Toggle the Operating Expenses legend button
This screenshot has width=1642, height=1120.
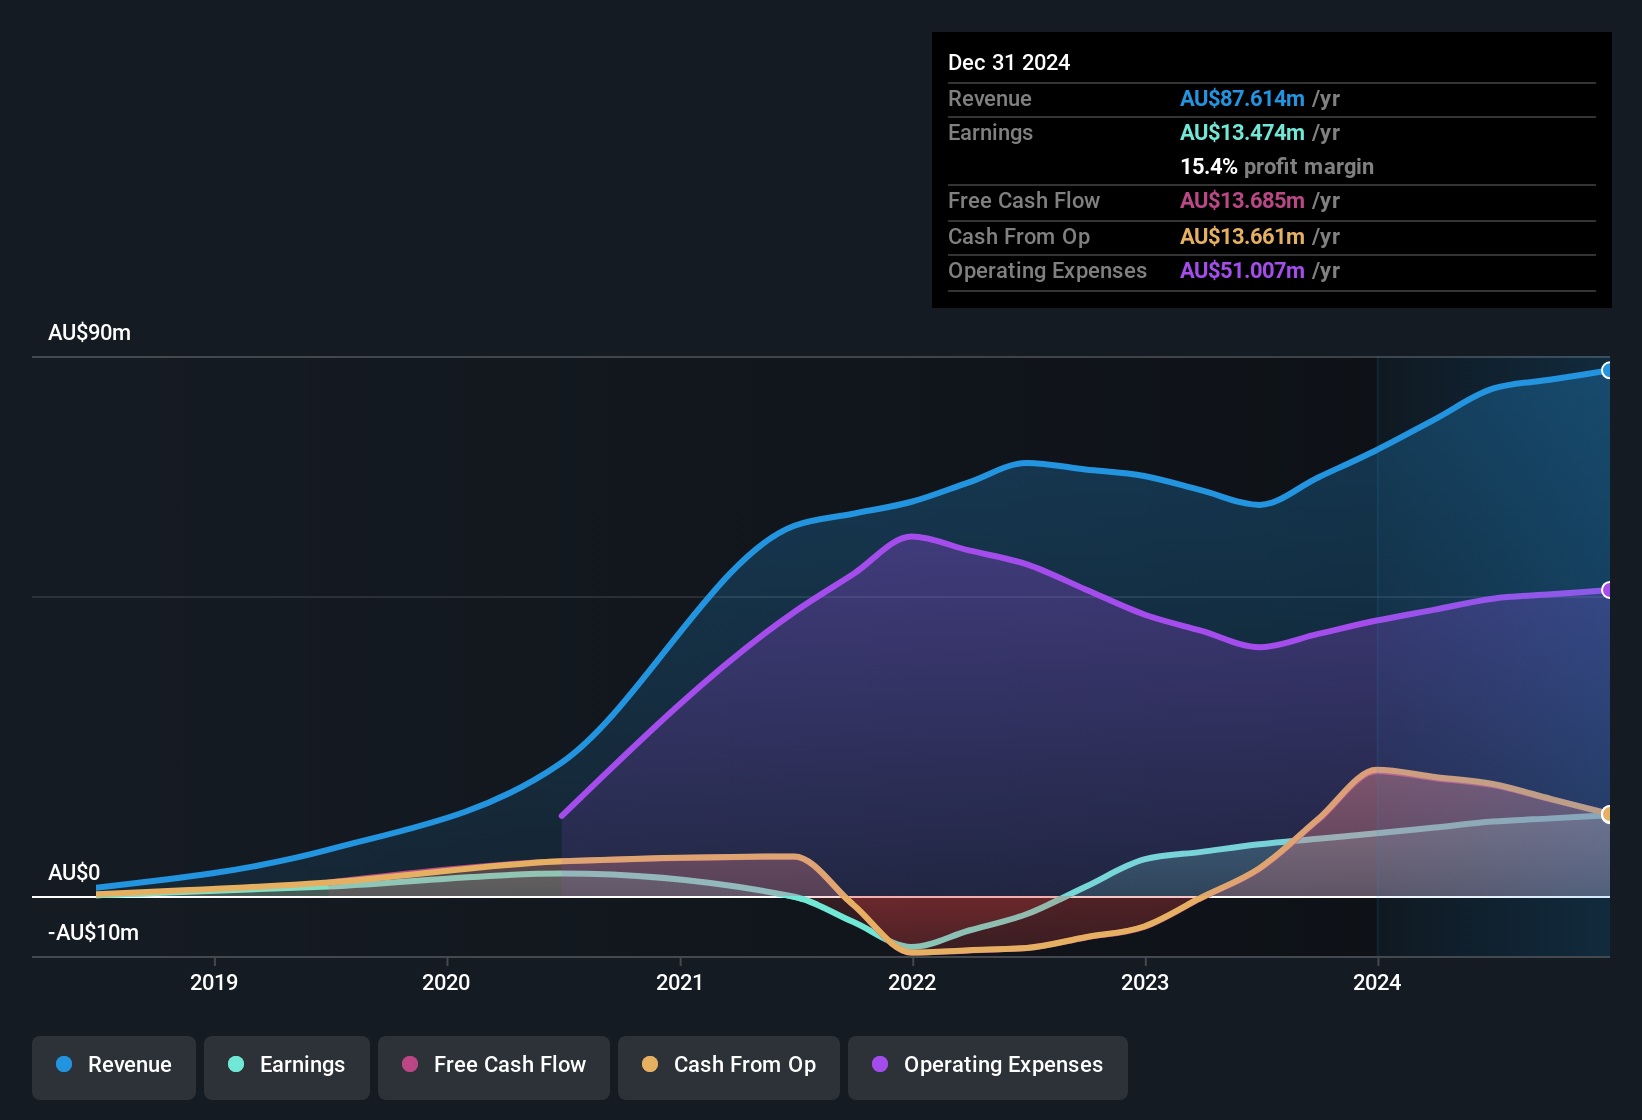pos(988,1067)
